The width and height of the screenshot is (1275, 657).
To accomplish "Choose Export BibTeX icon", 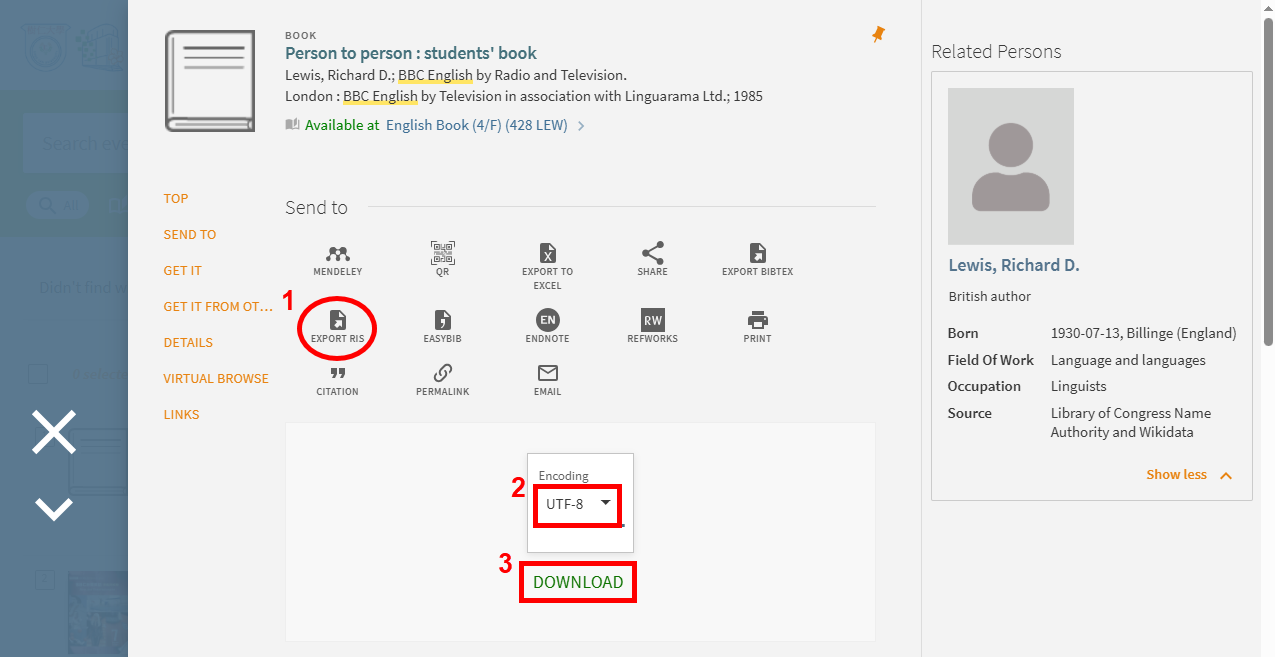I will [757, 255].
